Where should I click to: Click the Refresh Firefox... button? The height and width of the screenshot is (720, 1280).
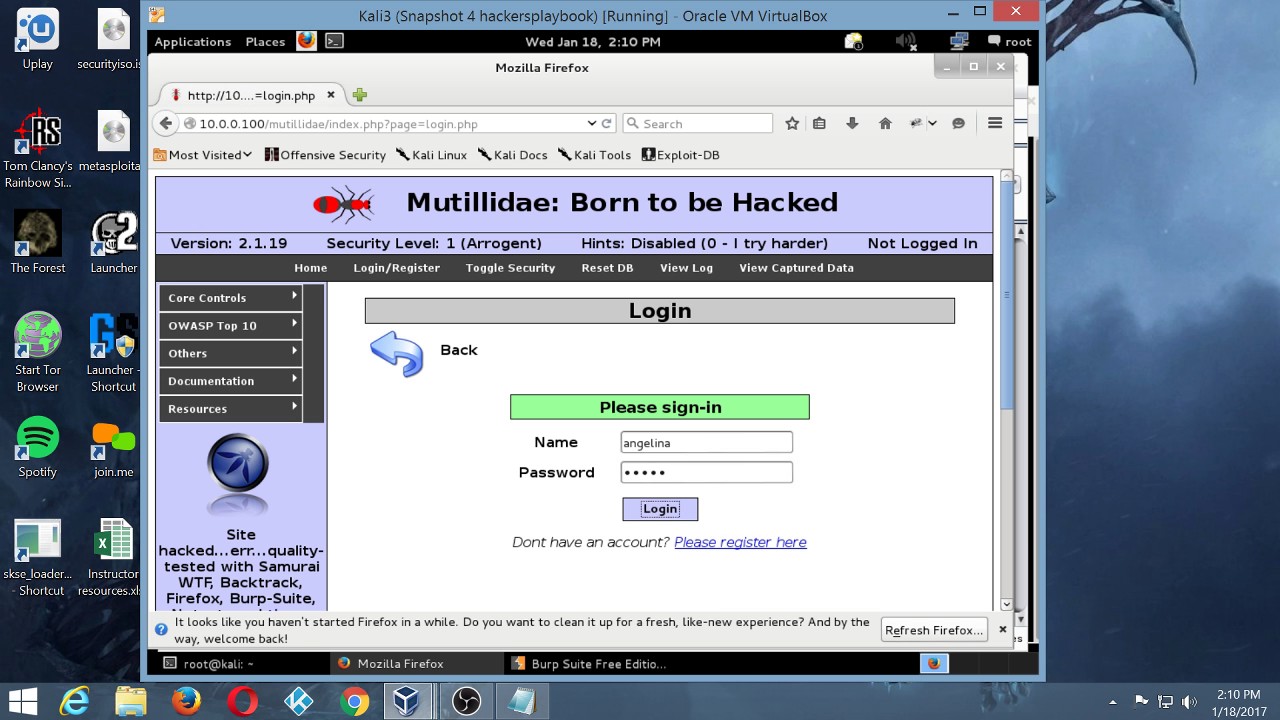(934, 630)
